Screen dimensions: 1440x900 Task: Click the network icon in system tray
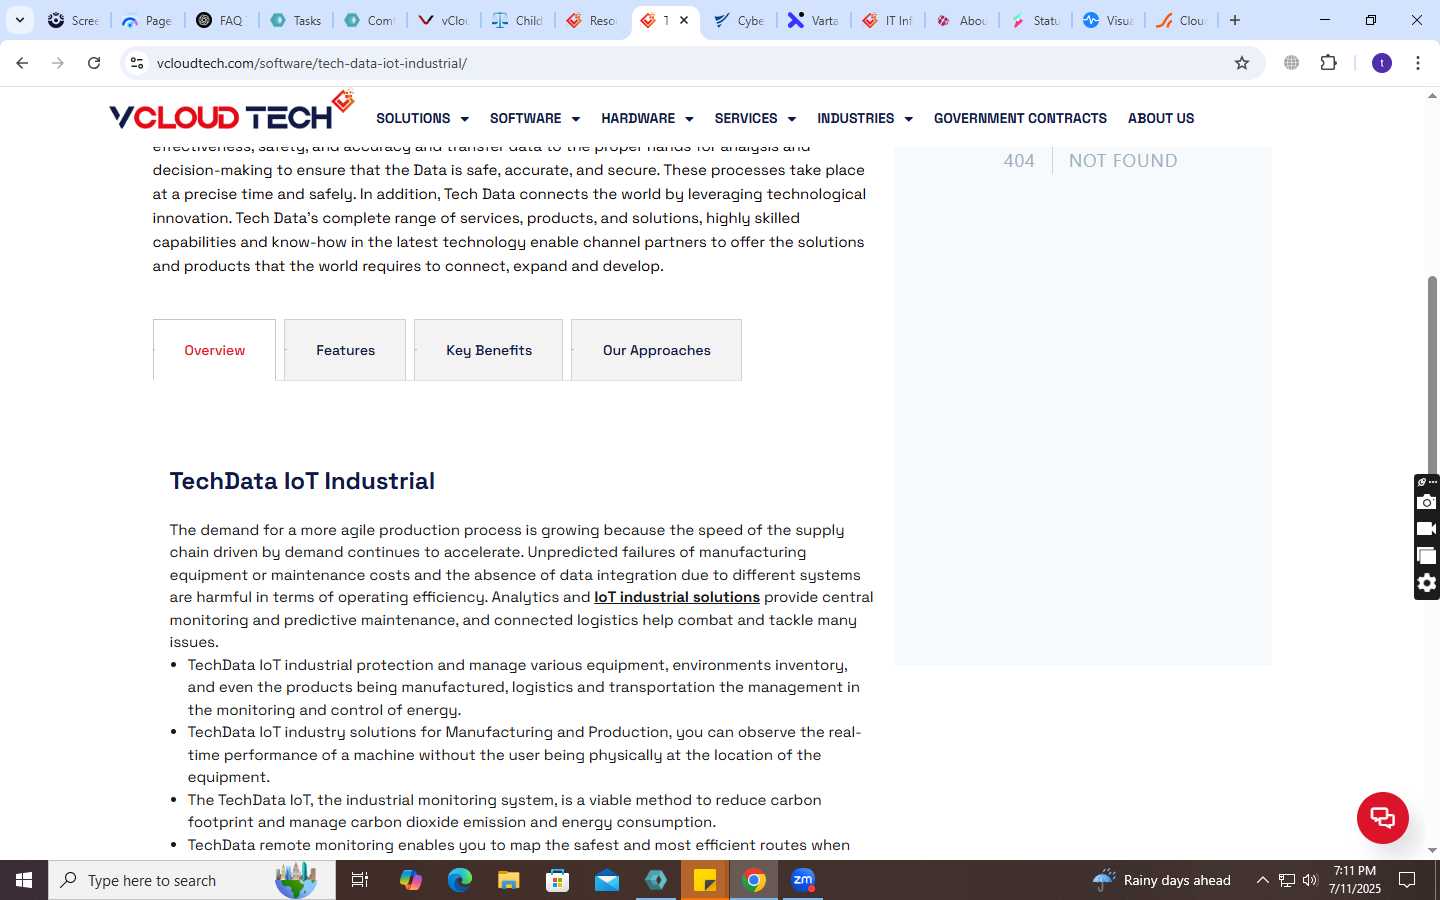pyautogui.click(x=1286, y=880)
